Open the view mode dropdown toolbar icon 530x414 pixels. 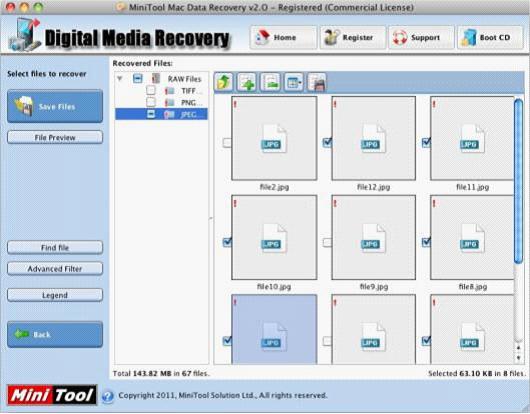pyautogui.click(x=294, y=82)
